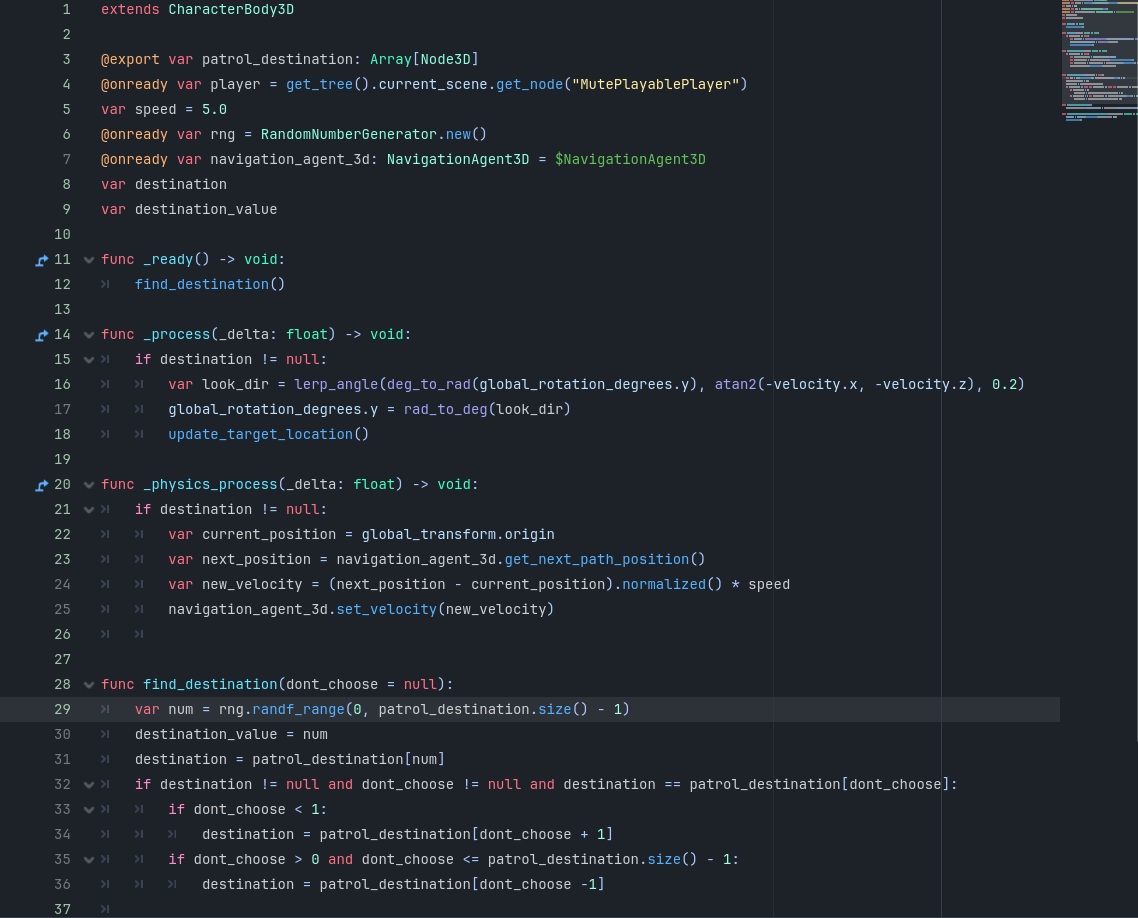
Task: Click 'Array[Node3D]' type hint
Action: pyautogui.click(x=424, y=60)
